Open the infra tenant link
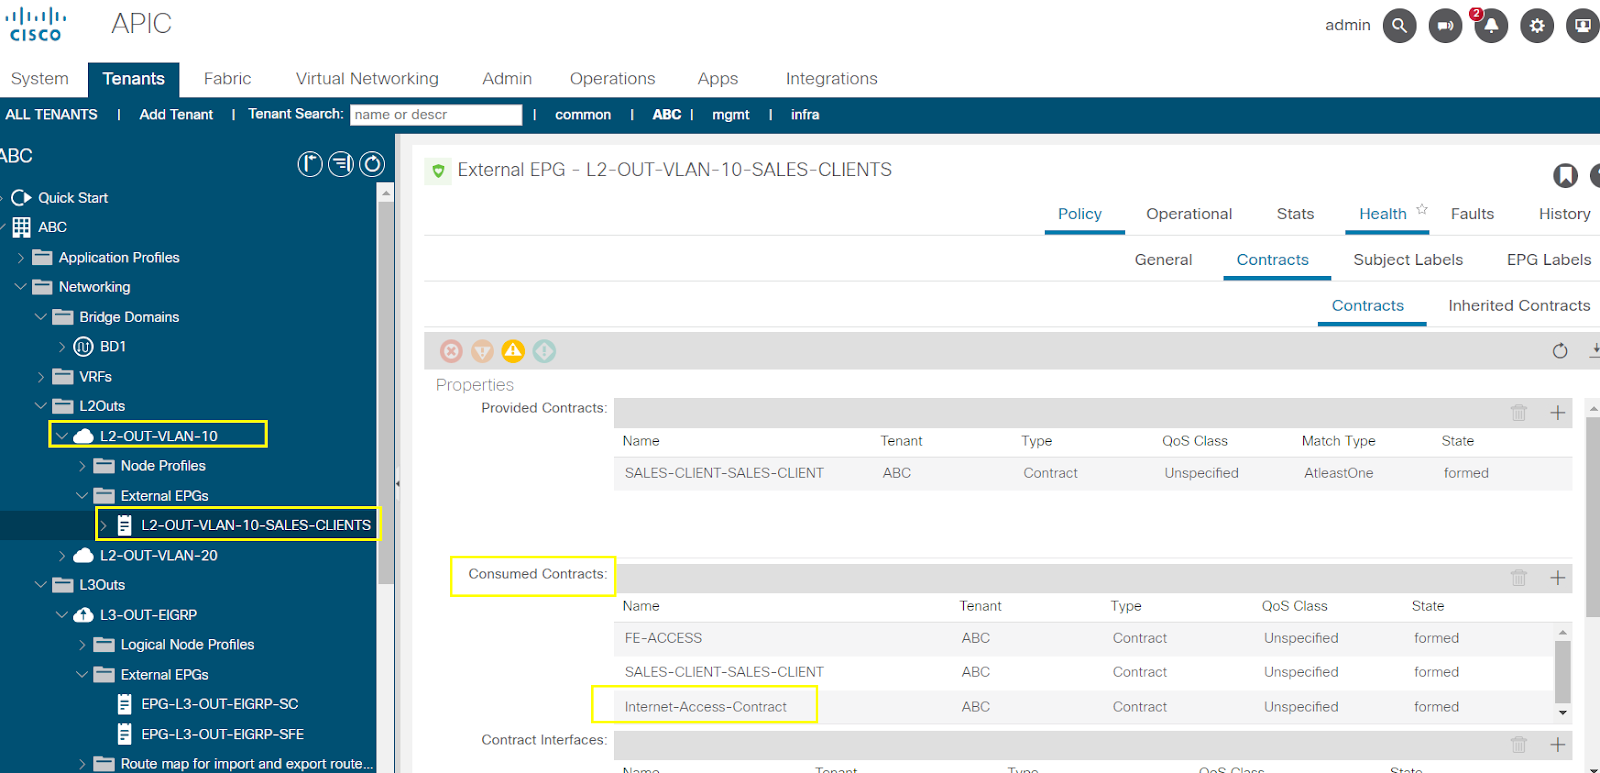The image size is (1600, 773). [x=805, y=115]
